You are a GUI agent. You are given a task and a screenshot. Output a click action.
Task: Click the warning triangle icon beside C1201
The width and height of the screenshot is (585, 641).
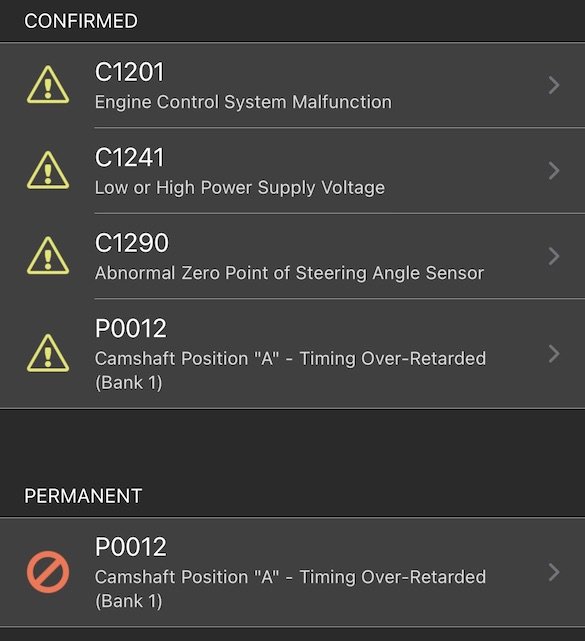tap(48, 85)
